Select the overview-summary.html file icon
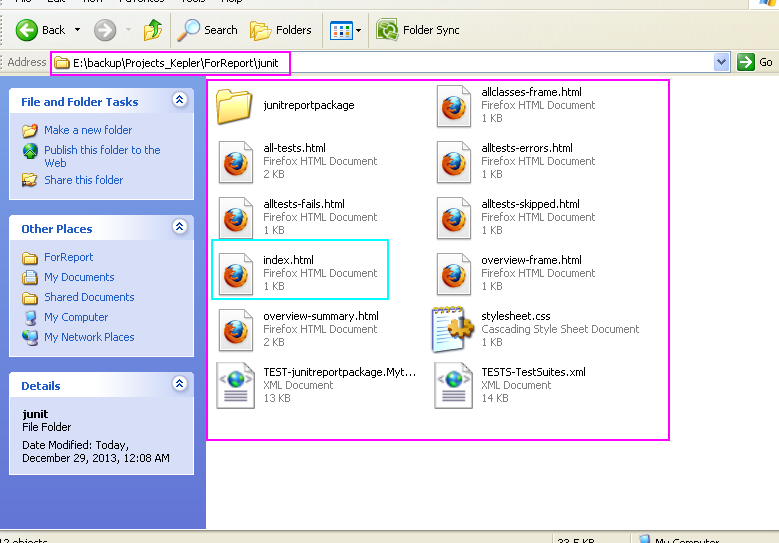The image size is (779, 543). pyautogui.click(x=235, y=330)
